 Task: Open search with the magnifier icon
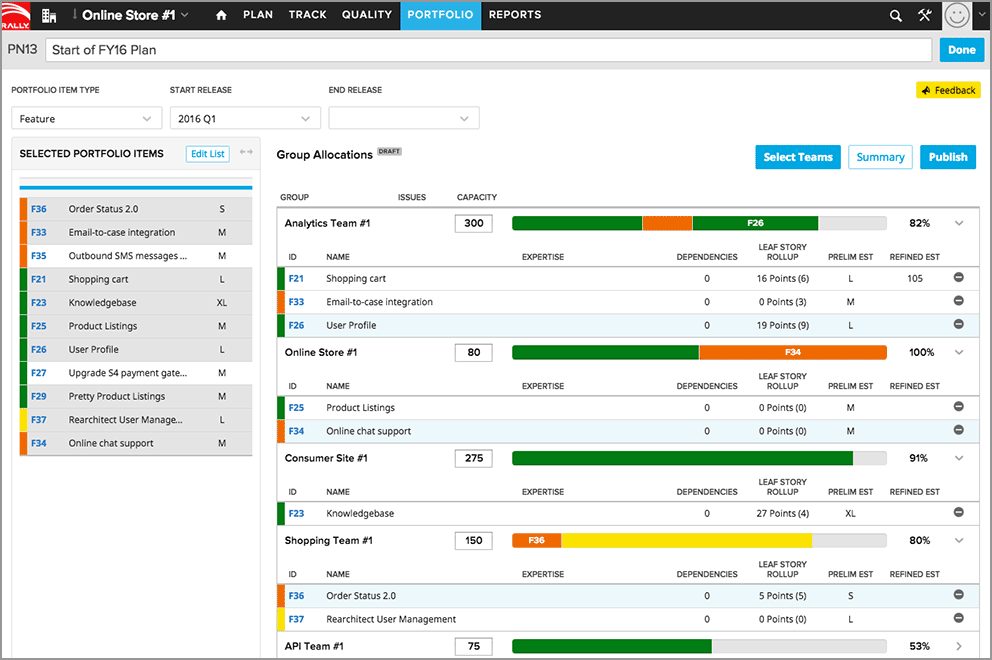pyautogui.click(x=896, y=15)
